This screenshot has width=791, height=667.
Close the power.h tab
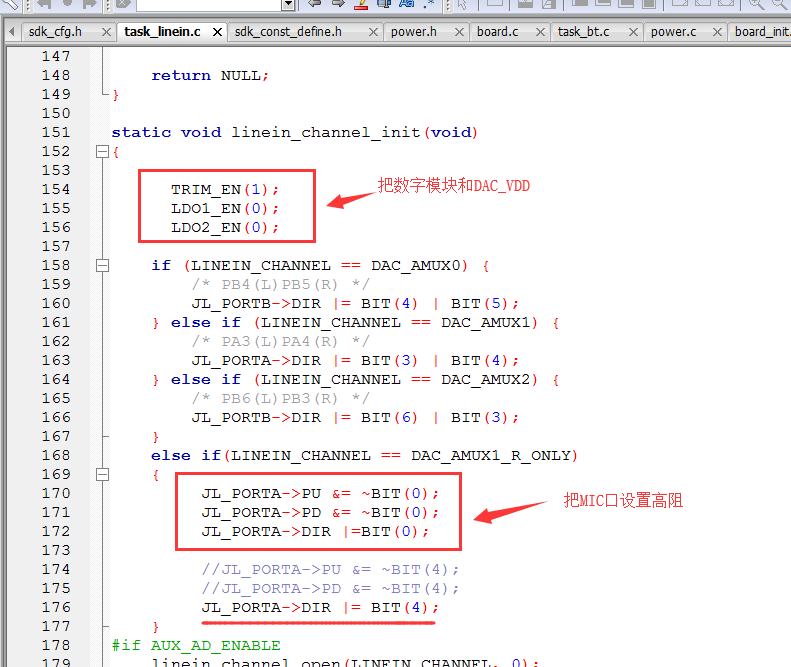459,32
